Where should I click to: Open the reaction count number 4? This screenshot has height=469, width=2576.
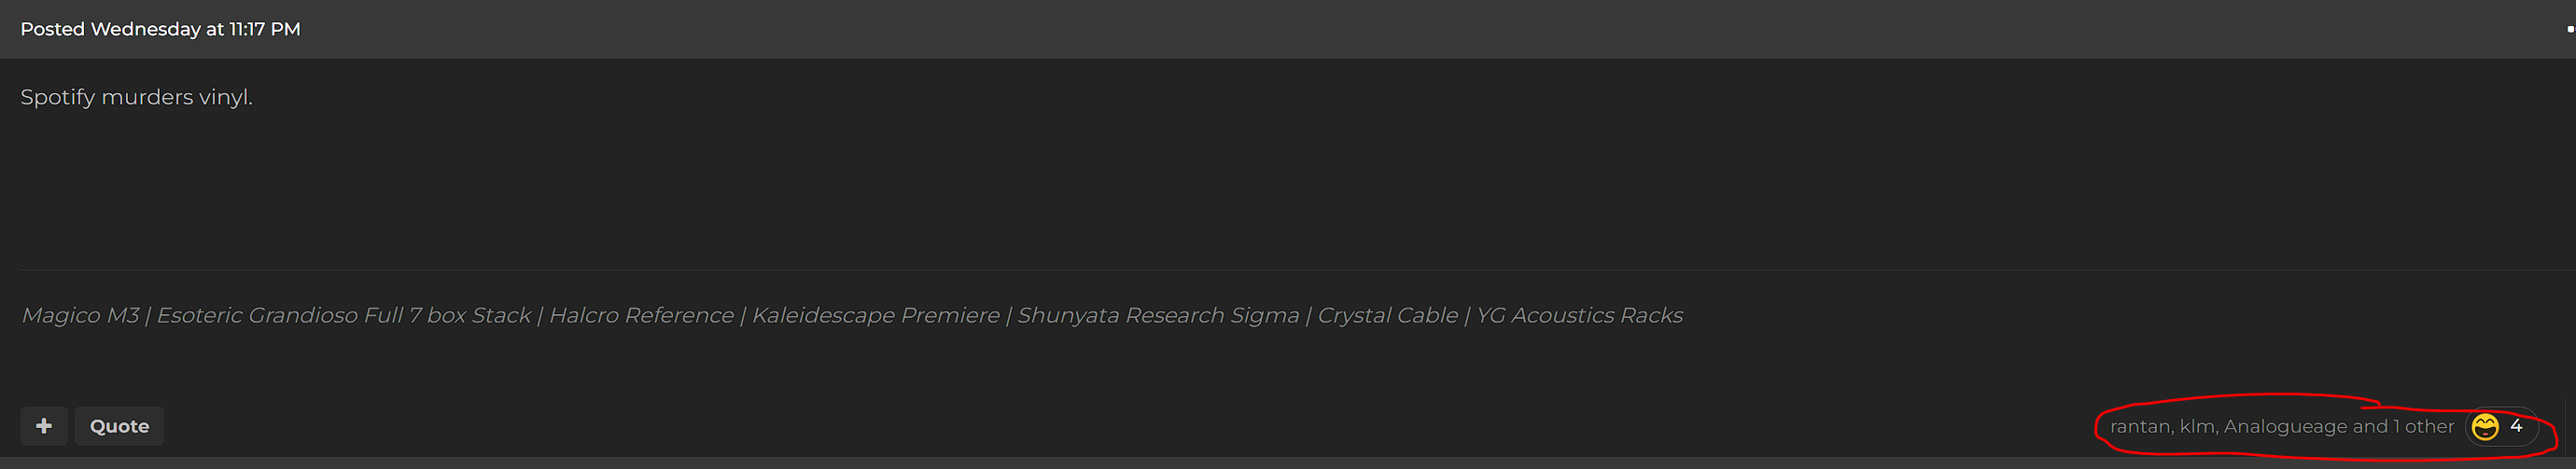pos(2516,426)
